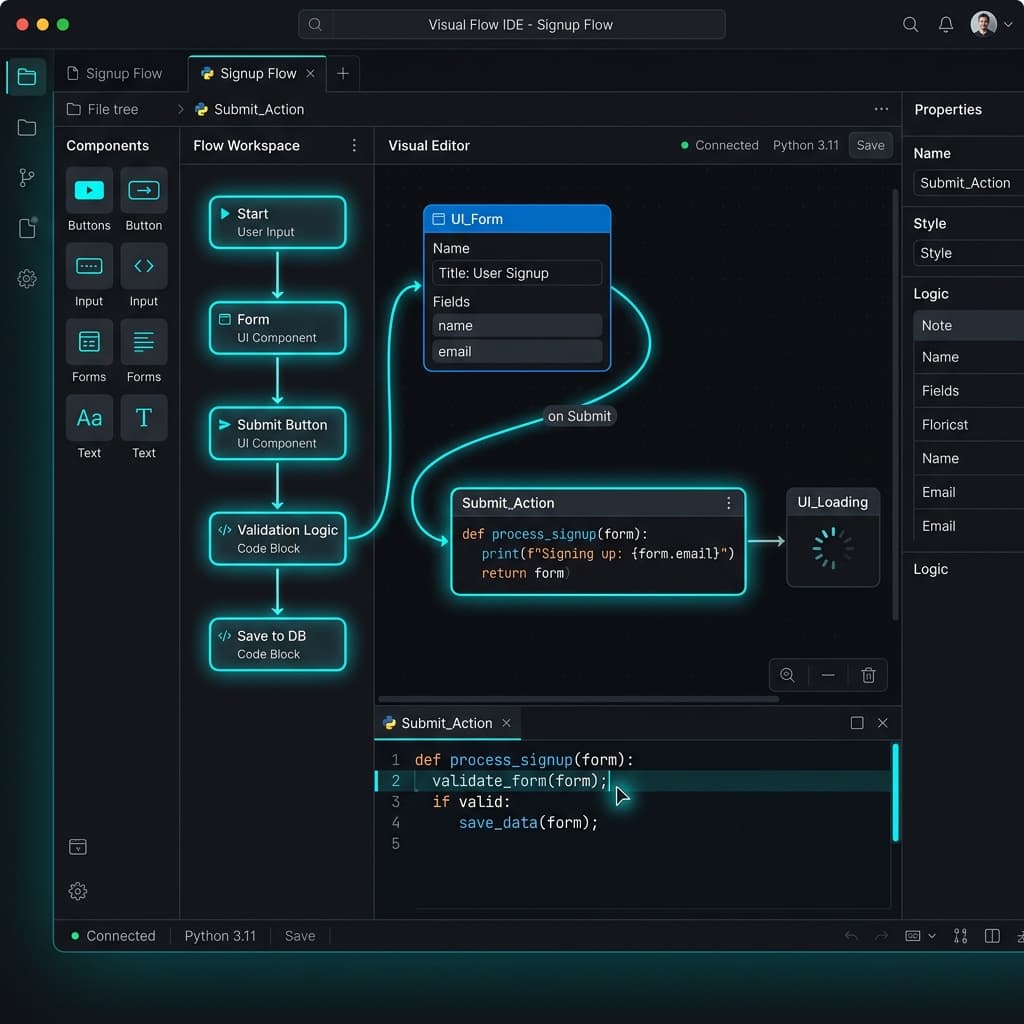Click Save button in Visual Editor header
The image size is (1024, 1024).
point(870,145)
